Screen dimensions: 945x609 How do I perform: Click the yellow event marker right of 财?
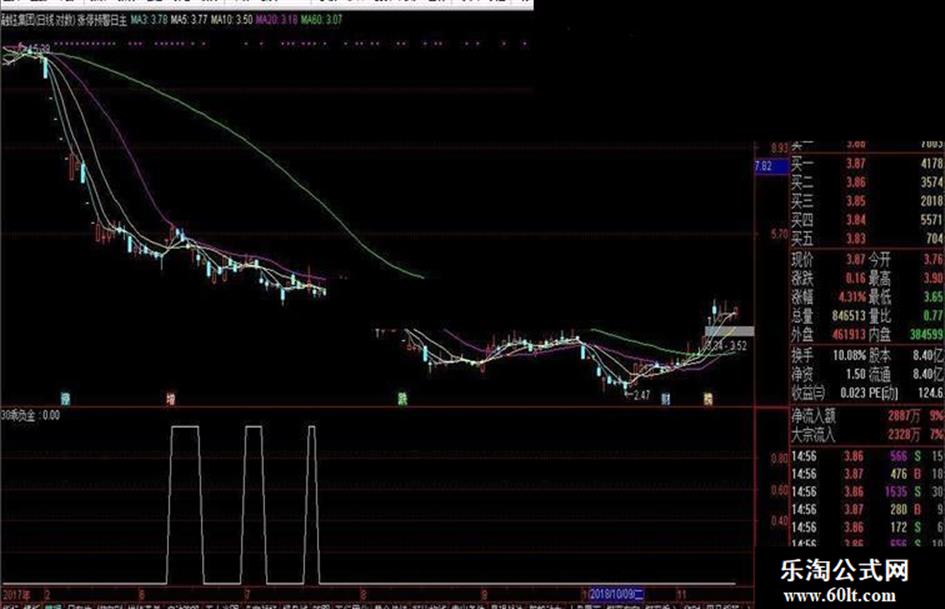(x=708, y=399)
